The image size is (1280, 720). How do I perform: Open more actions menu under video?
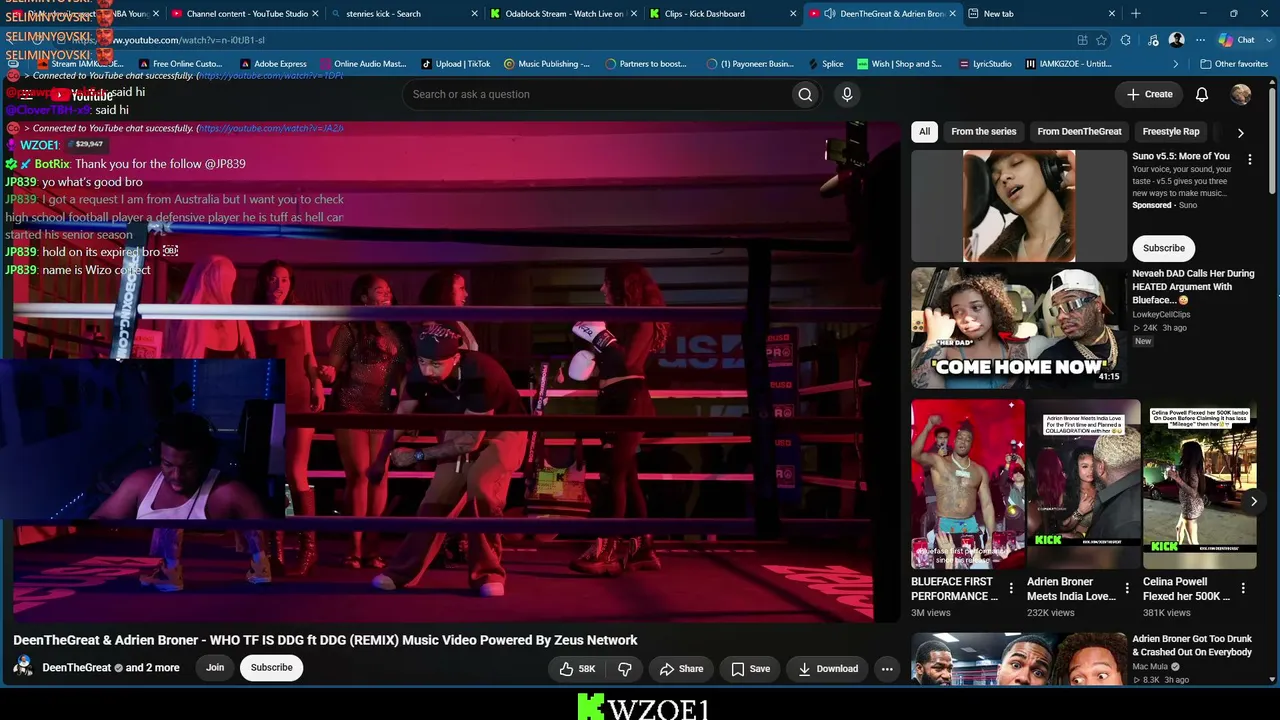pyautogui.click(x=887, y=668)
